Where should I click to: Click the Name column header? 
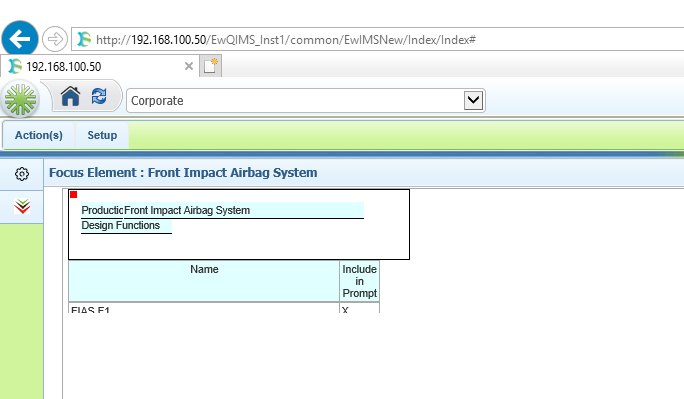click(204, 281)
